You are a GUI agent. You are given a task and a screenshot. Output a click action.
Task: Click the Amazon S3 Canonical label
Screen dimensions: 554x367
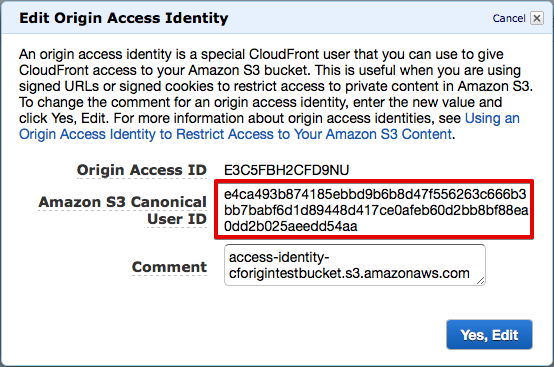[x=122, y=202]
